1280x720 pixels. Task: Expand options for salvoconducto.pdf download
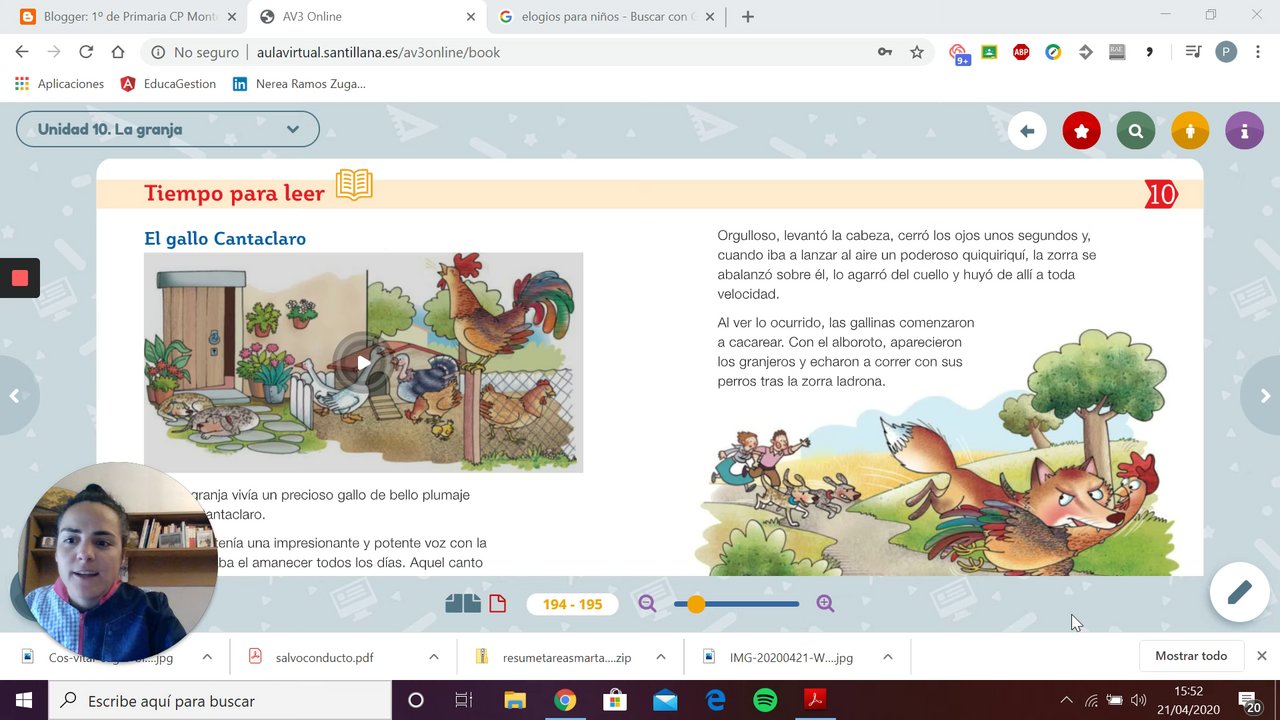[x=434, y=657]
